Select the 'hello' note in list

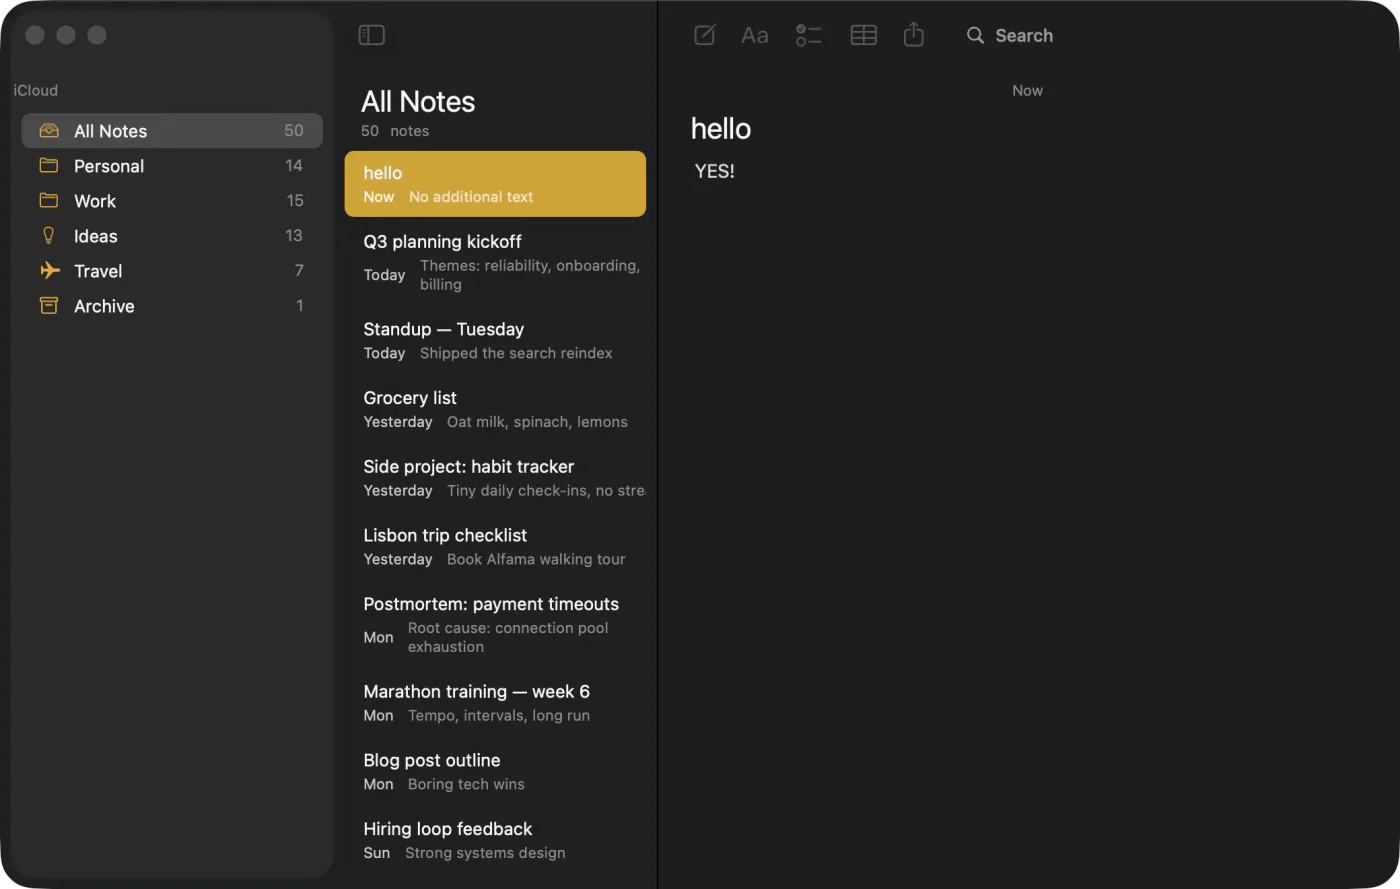pyautogui.click(x=495, y=184)
